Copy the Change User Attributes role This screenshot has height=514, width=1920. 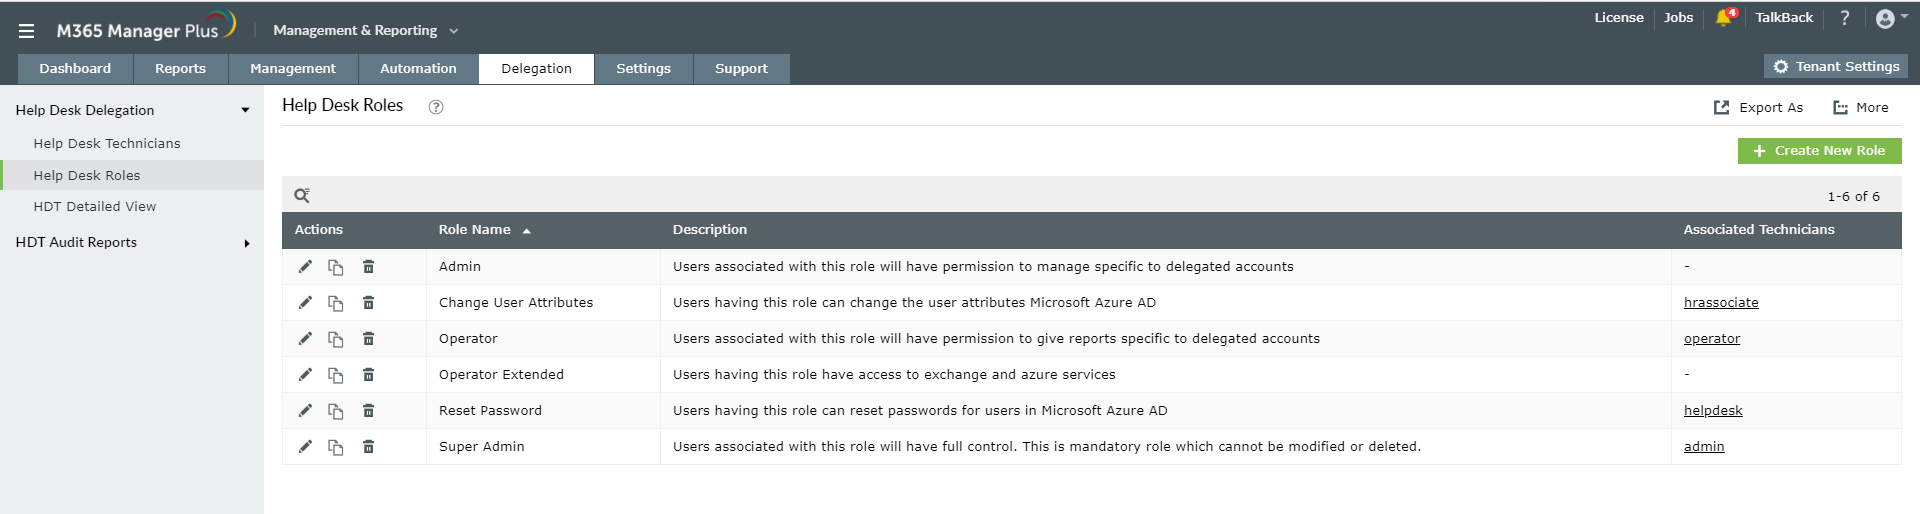point(336,303)
